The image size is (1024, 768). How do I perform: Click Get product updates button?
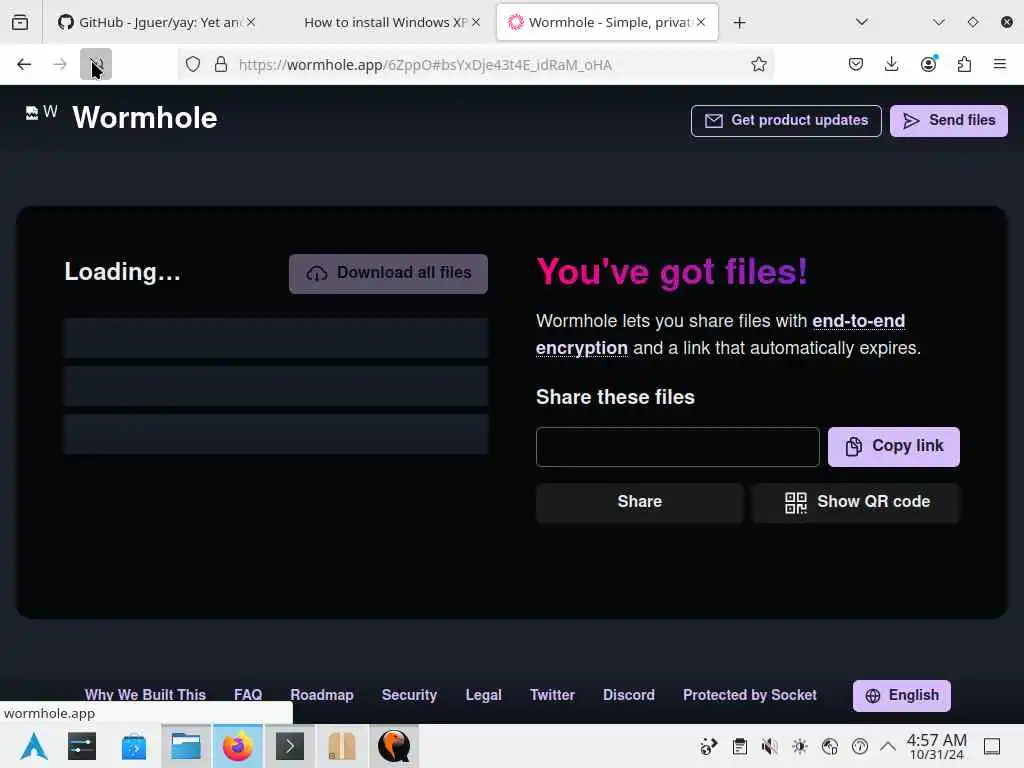786,121
